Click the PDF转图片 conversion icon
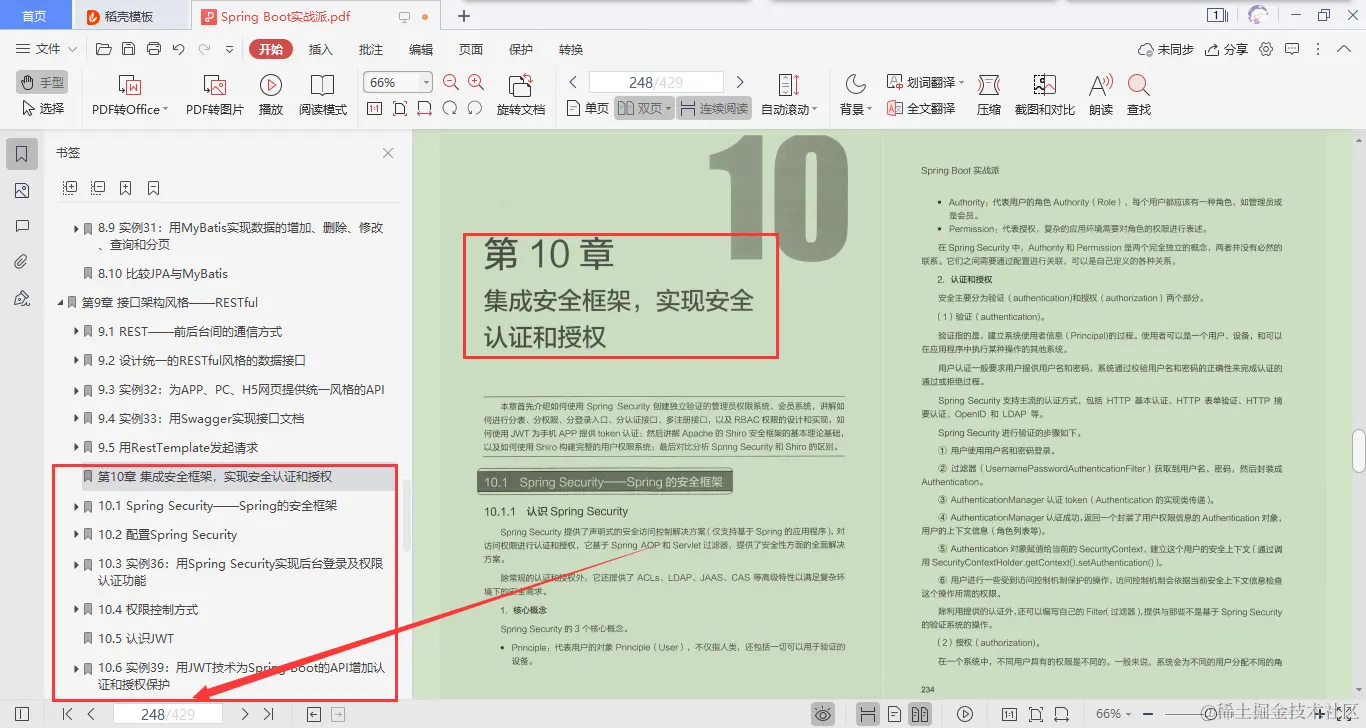This screenshot has height=728, width=1366. click(215, 95)
